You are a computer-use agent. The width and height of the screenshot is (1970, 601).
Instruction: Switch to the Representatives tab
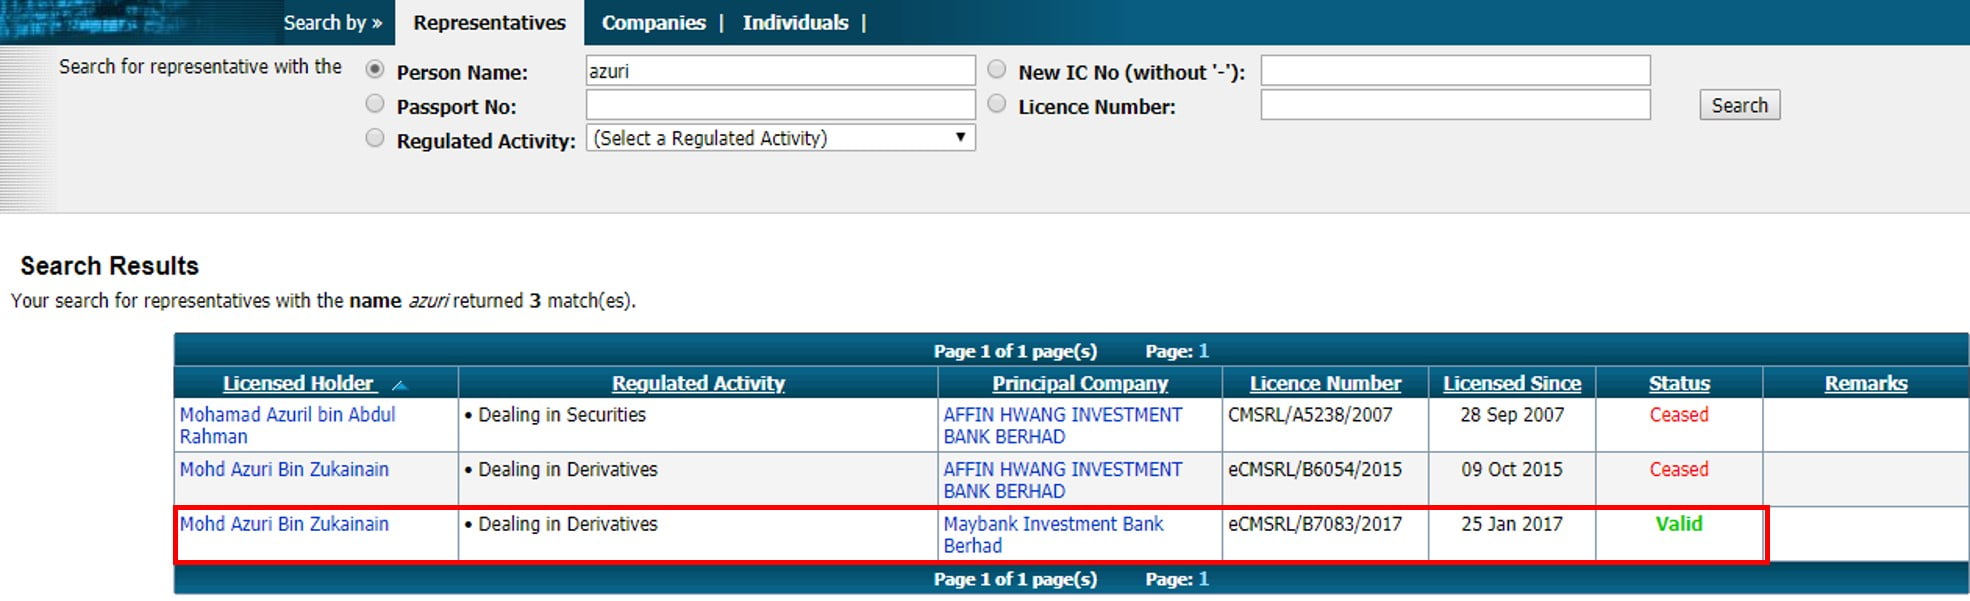point(489,23)
